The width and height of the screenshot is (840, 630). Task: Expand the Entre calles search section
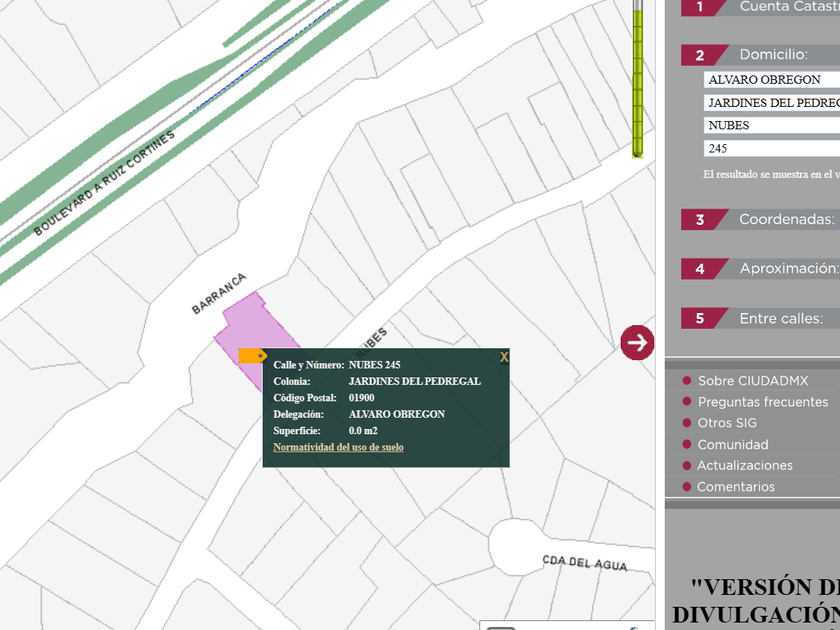click(760, 319)
